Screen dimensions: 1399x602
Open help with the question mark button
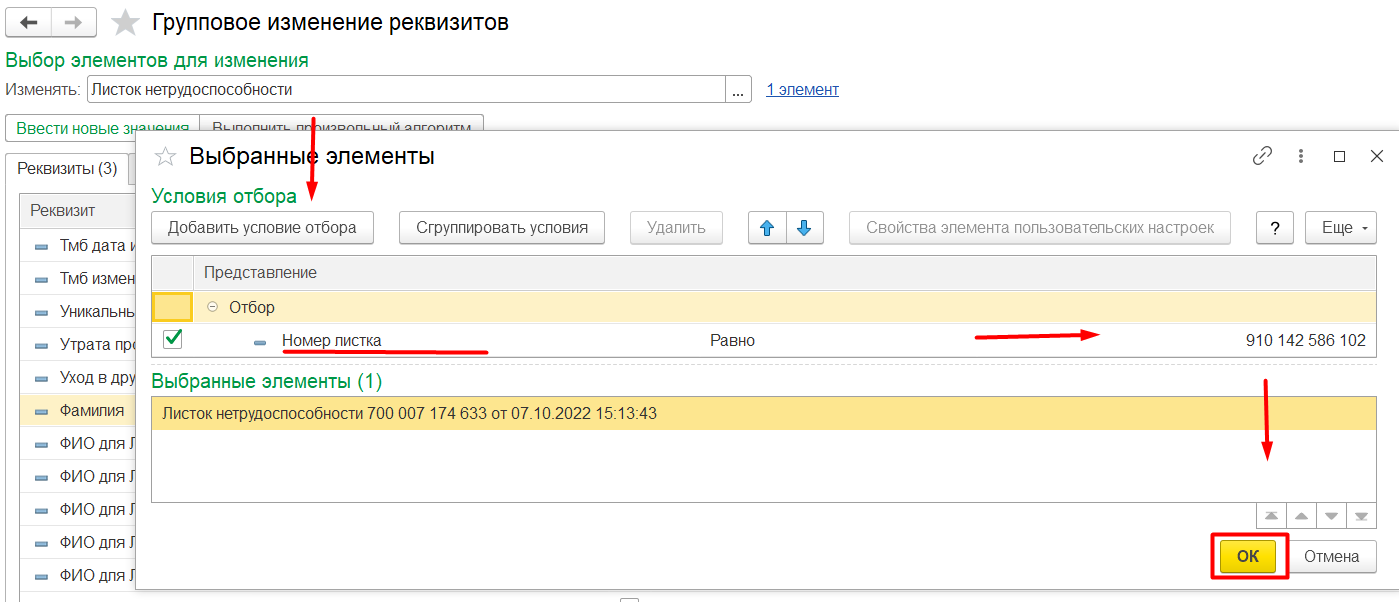[x=1274, y=228]
